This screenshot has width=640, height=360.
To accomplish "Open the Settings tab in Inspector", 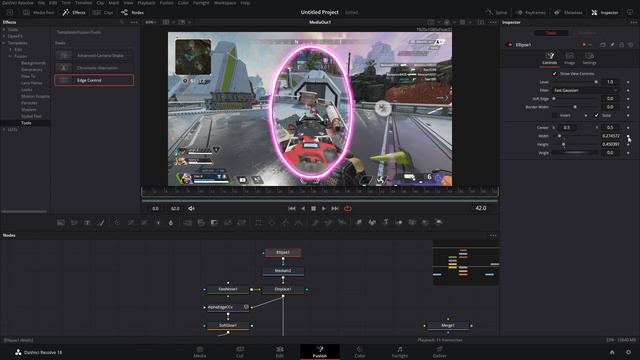I will (589, 58).
